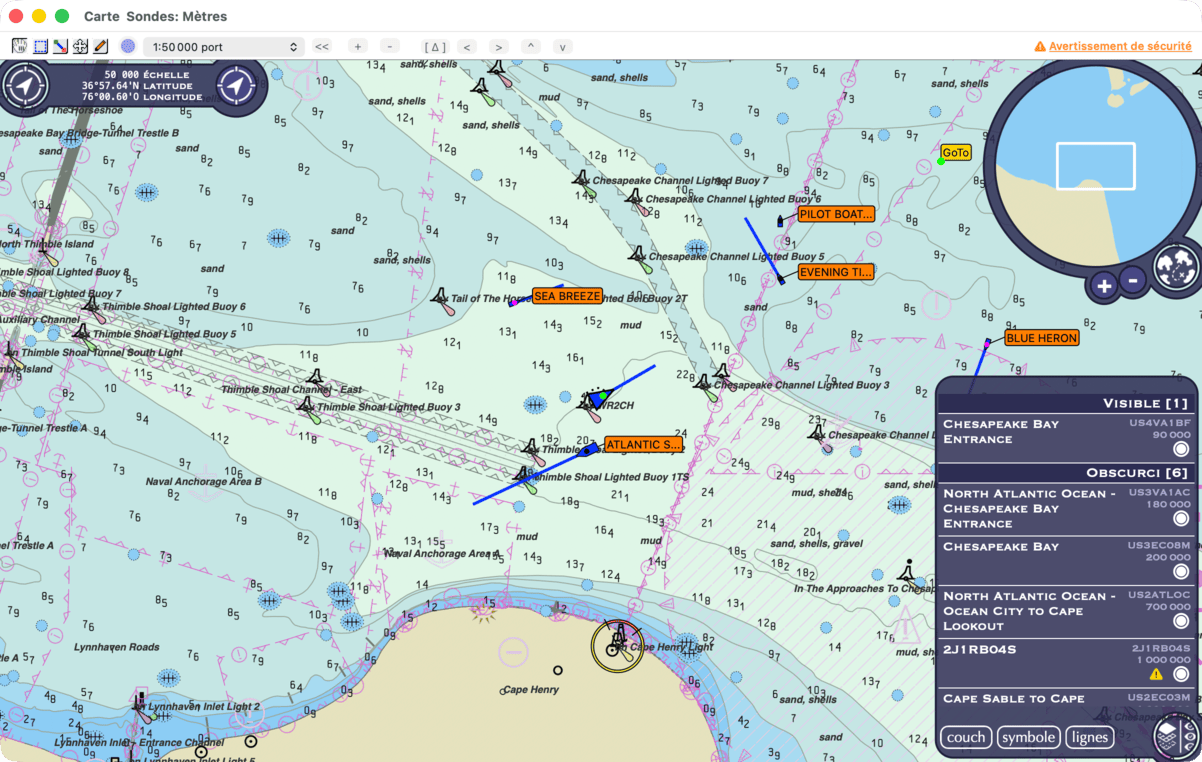This screenshot has width=1202, height=762.
Task: Pick the four-arrow move tool
Action: coord(80,46)
